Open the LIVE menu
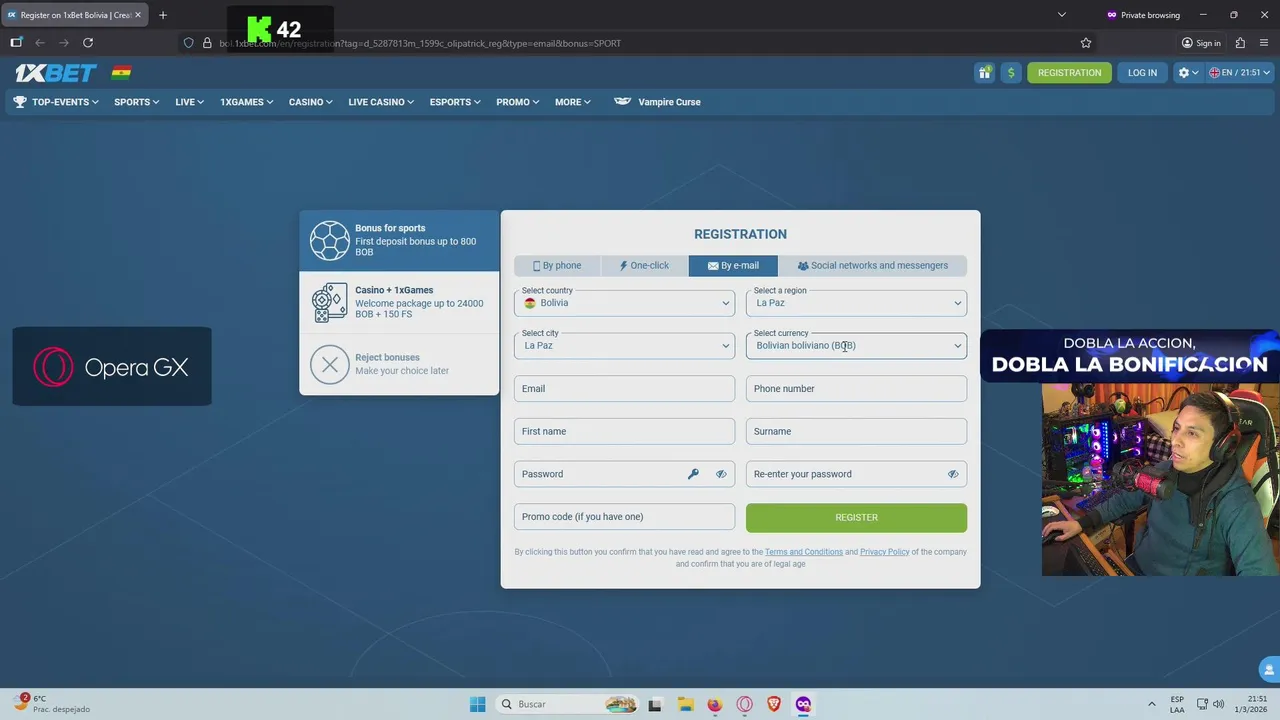This screenshot has height=720, width=1280. click(189, 102)
